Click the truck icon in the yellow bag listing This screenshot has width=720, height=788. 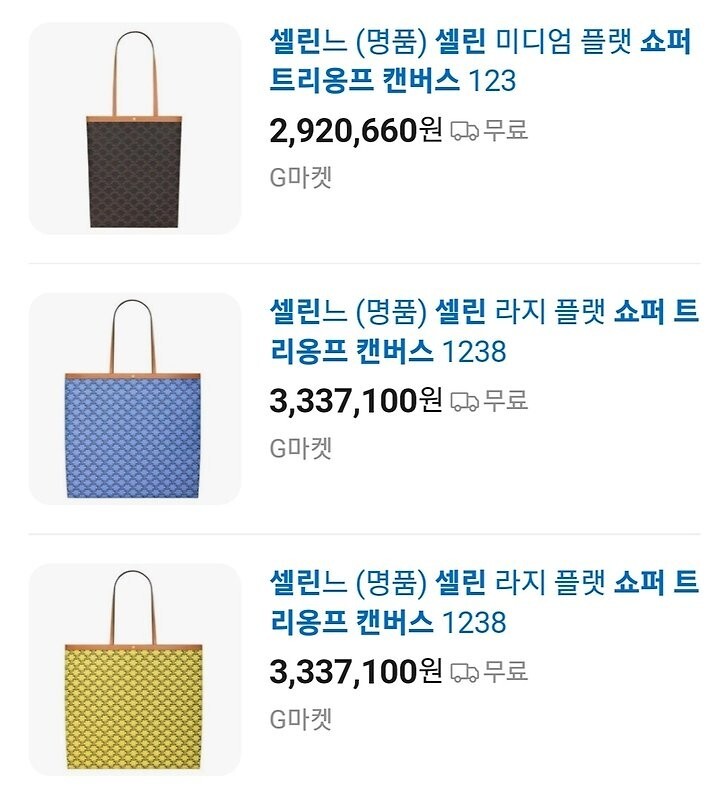464,672
